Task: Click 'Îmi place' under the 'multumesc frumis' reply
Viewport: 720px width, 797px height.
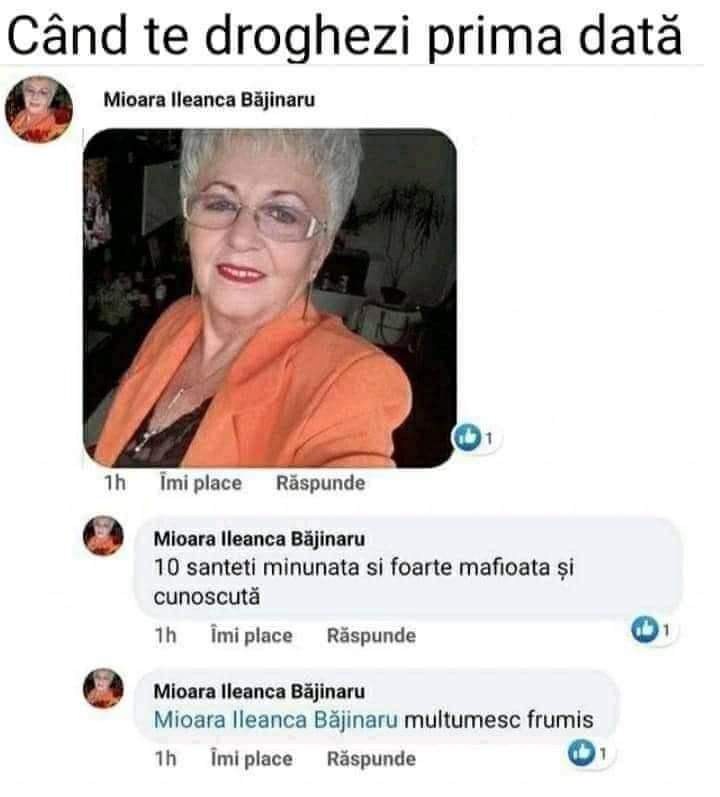Action: (252, 759)
